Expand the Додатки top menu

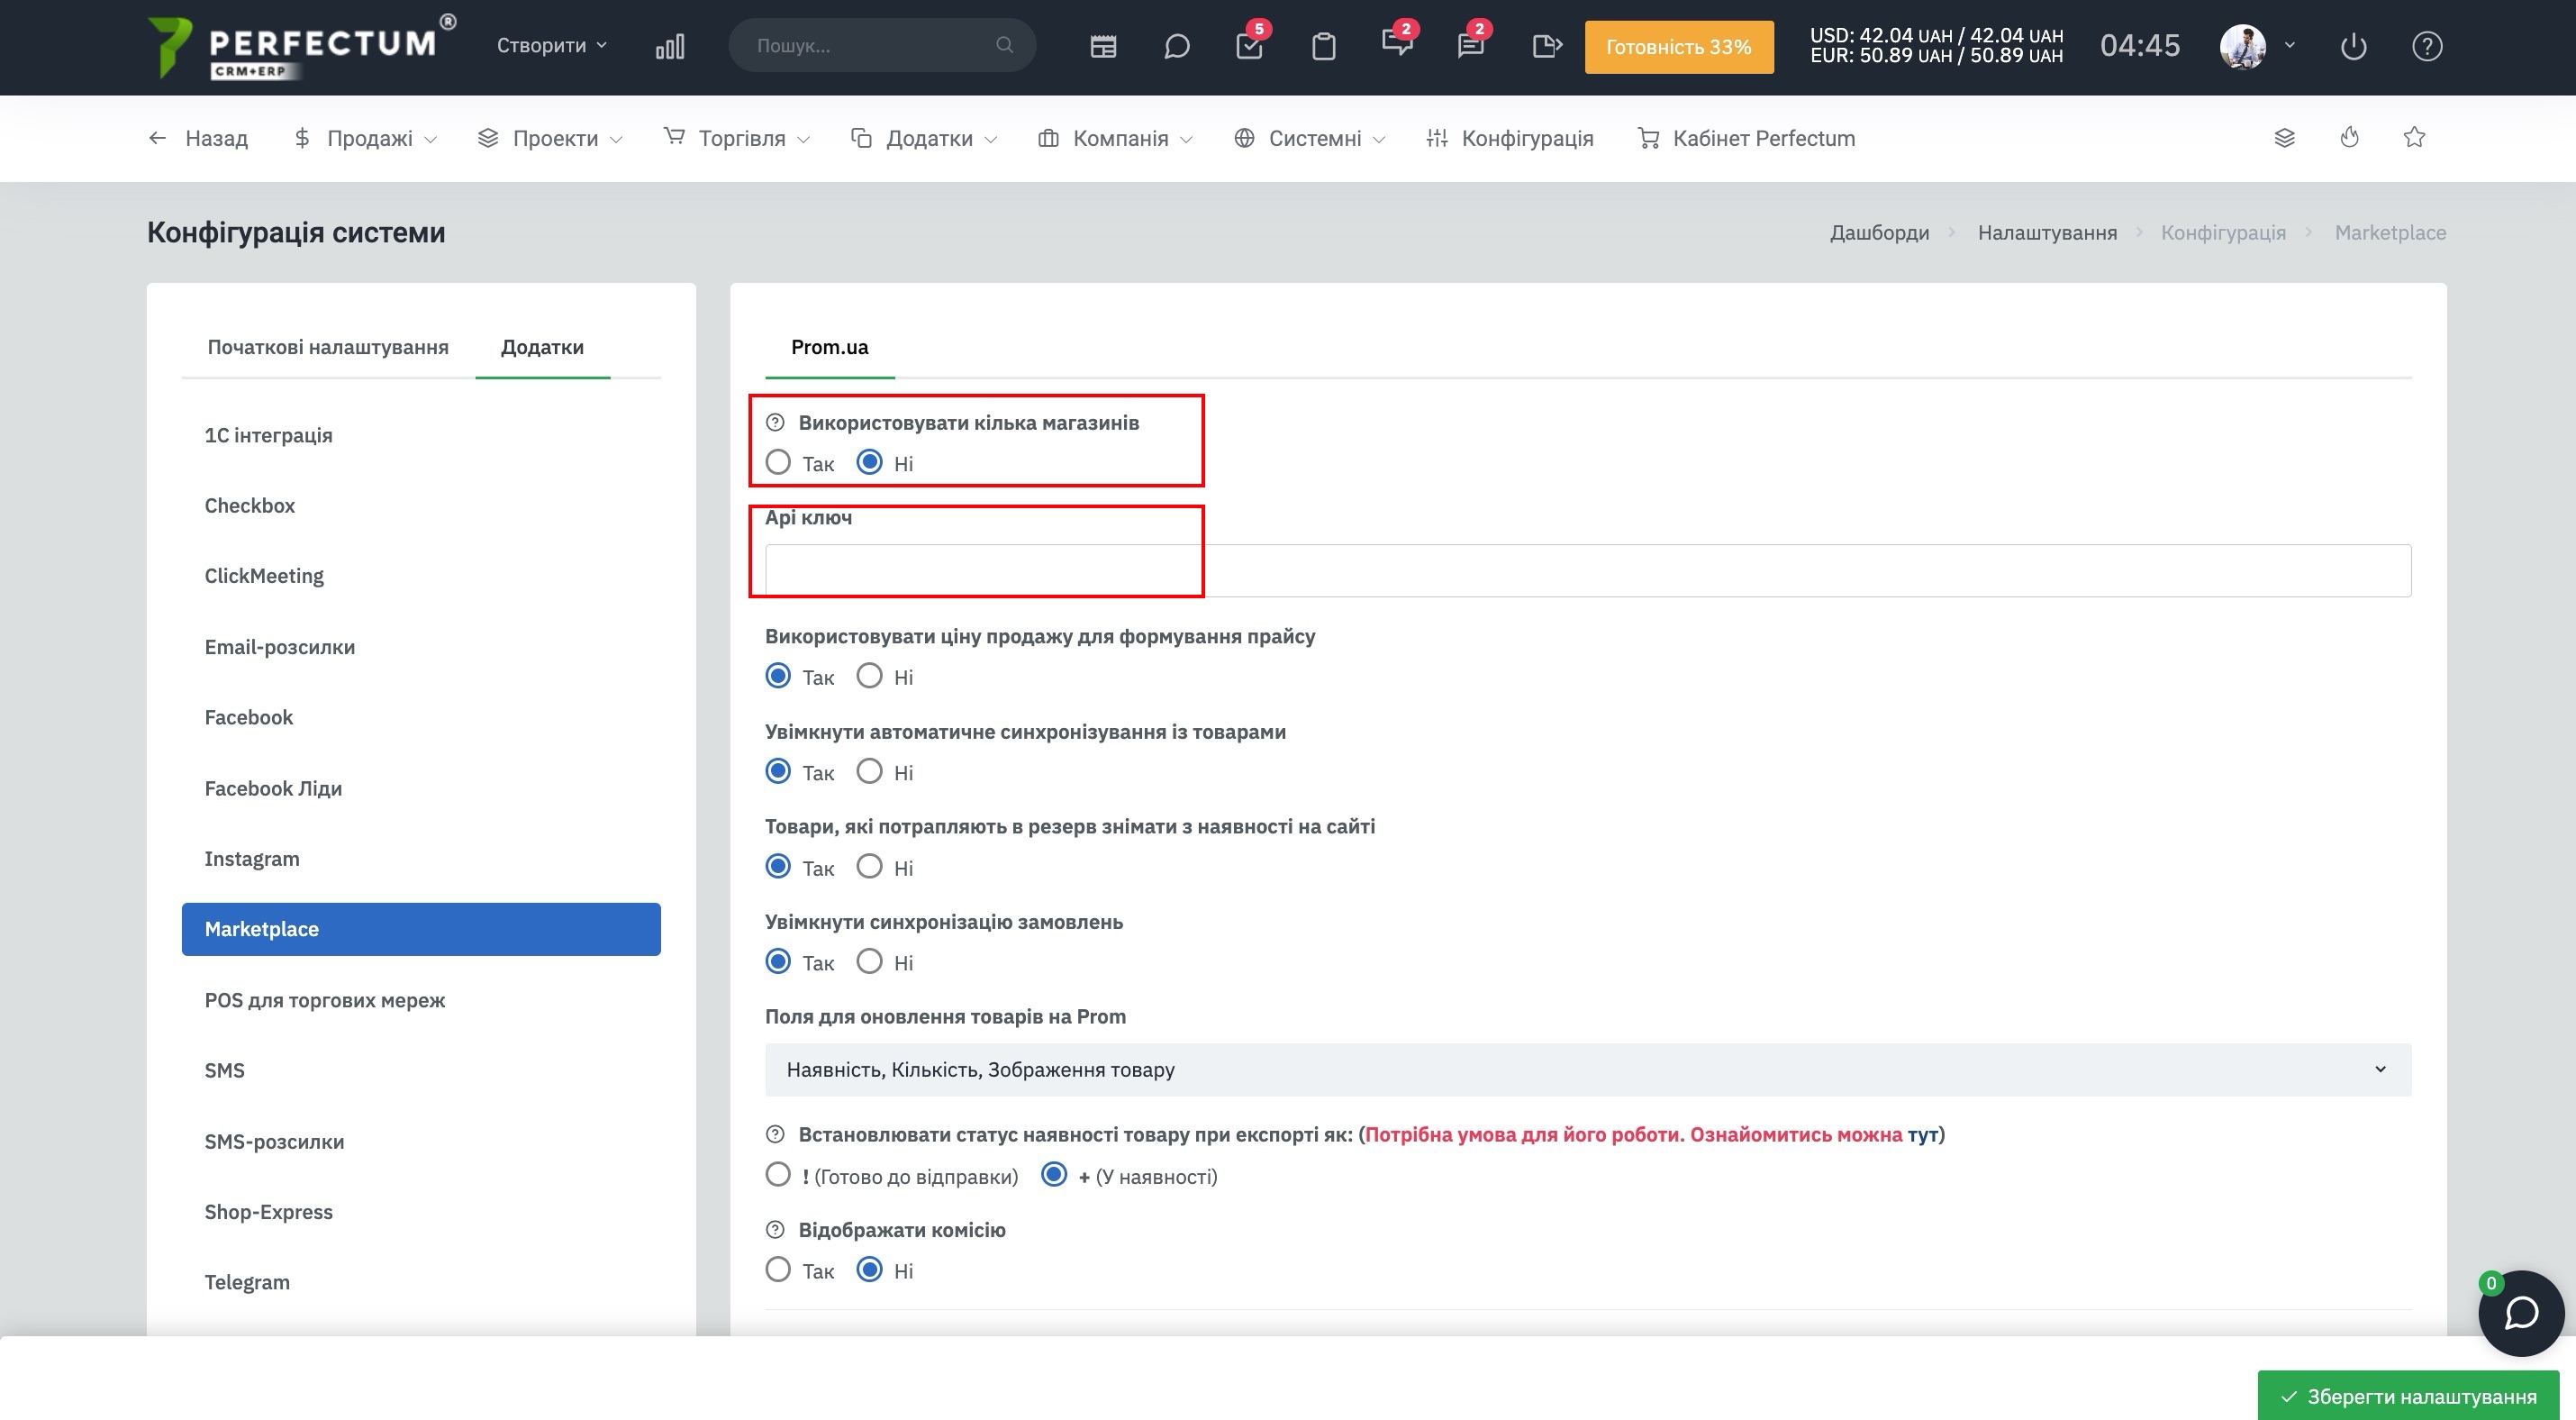click(x=924, y=138)
